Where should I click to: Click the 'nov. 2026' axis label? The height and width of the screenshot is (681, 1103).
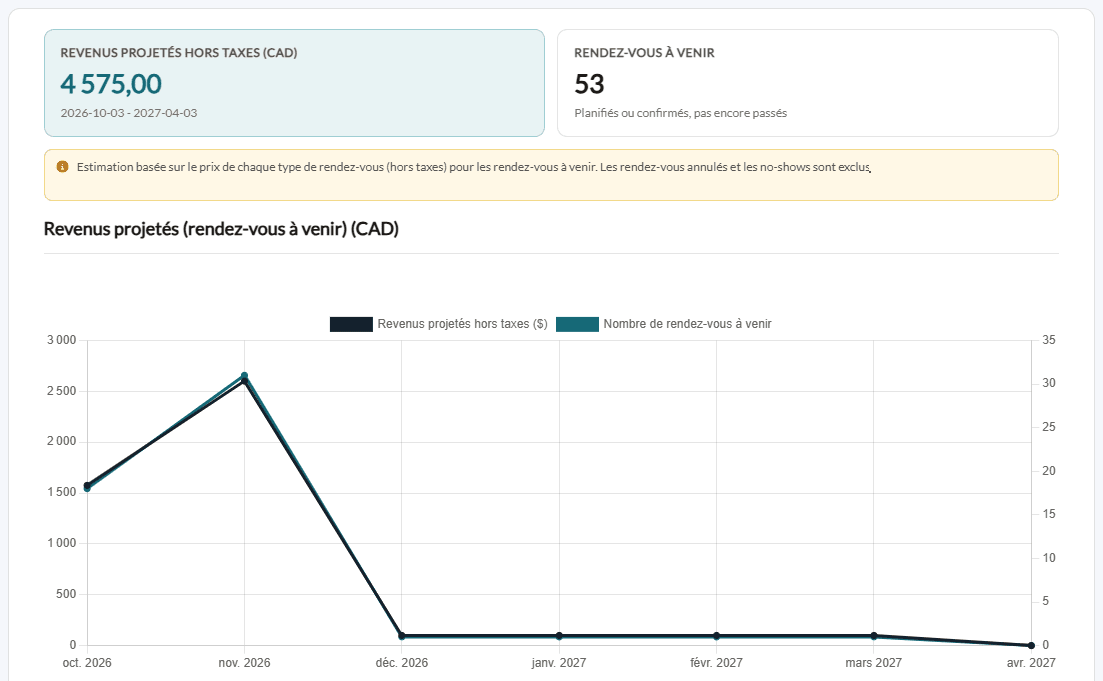(244, 663)
